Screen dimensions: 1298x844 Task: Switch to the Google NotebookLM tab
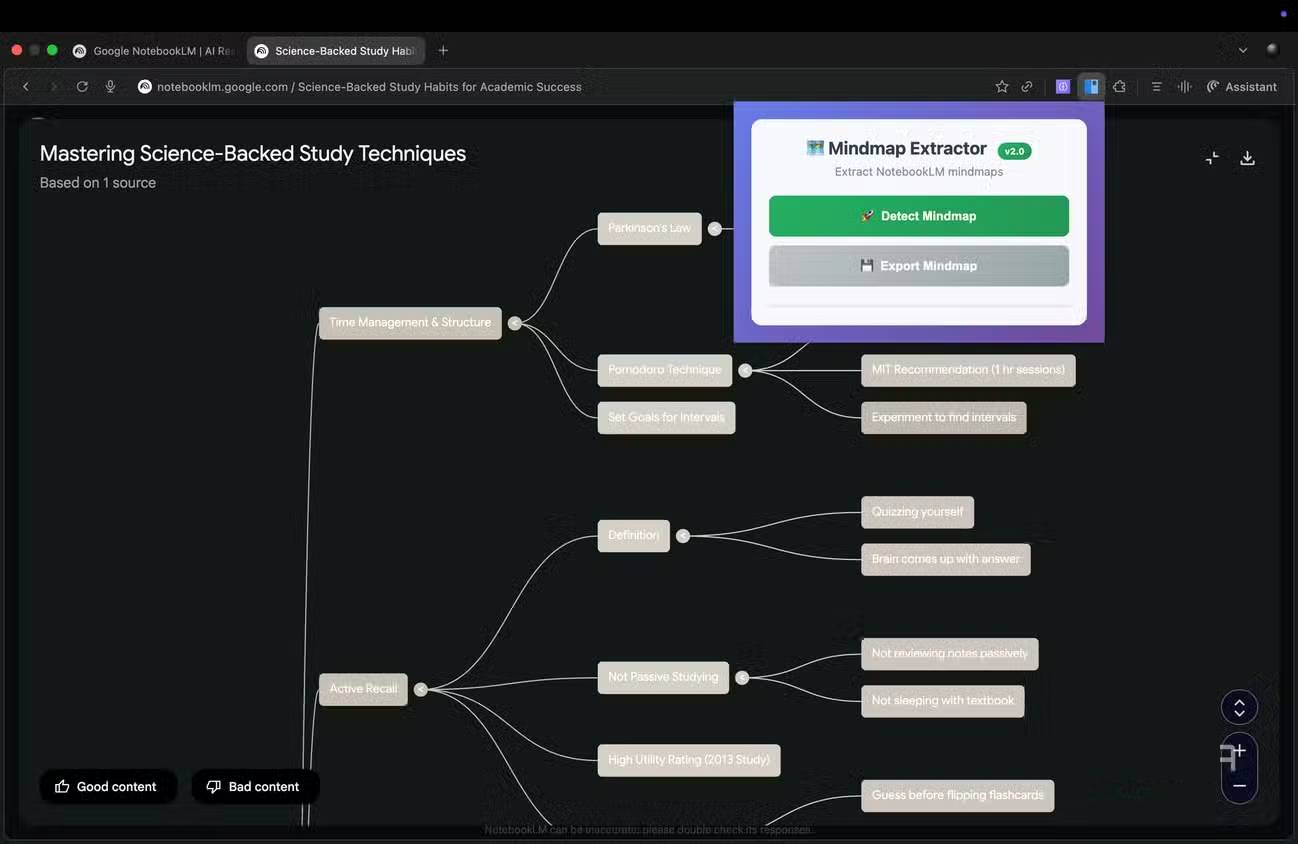click(153, 51)
